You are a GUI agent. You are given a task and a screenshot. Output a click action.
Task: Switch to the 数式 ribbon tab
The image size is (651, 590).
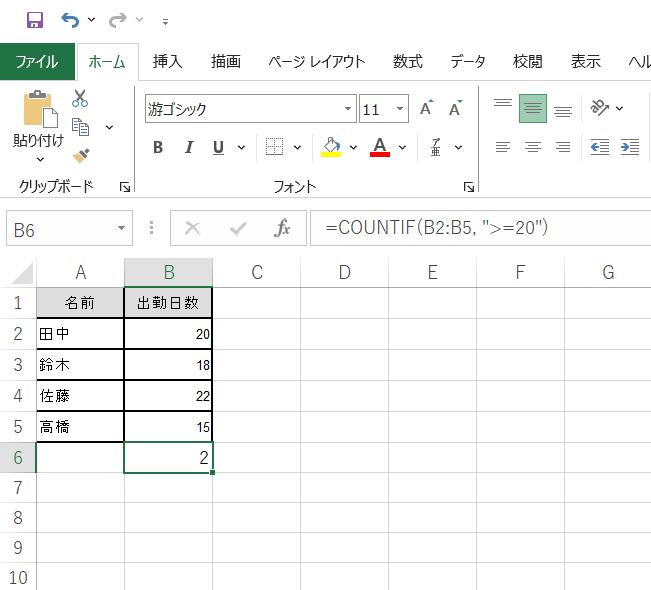pos(407,61)
